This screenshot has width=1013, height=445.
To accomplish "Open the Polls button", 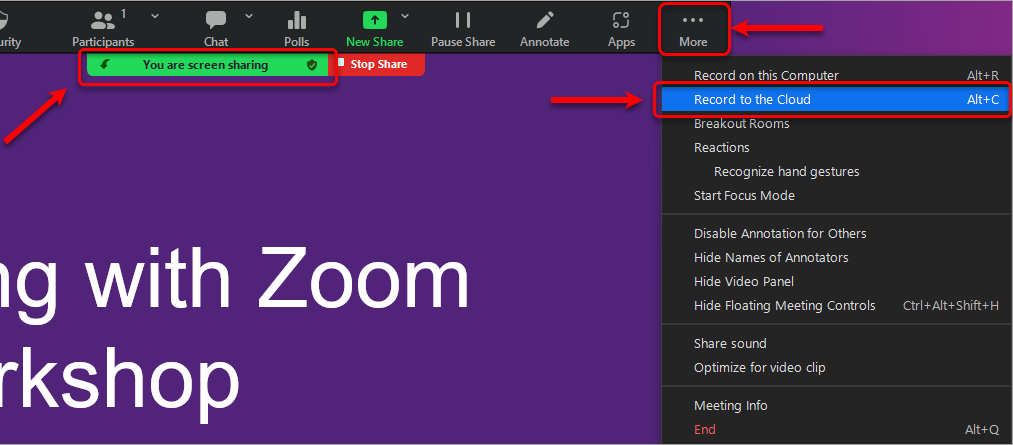I will tap(297, 30).
